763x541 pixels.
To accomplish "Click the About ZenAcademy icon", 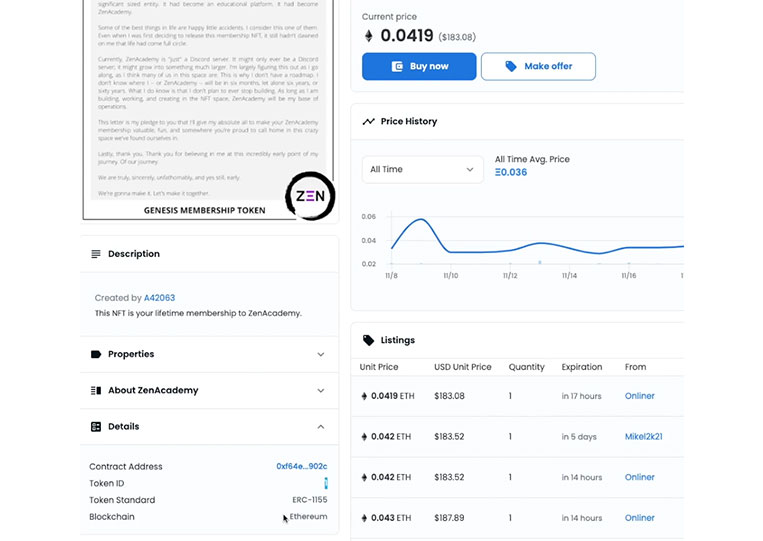I will (96, 390).
